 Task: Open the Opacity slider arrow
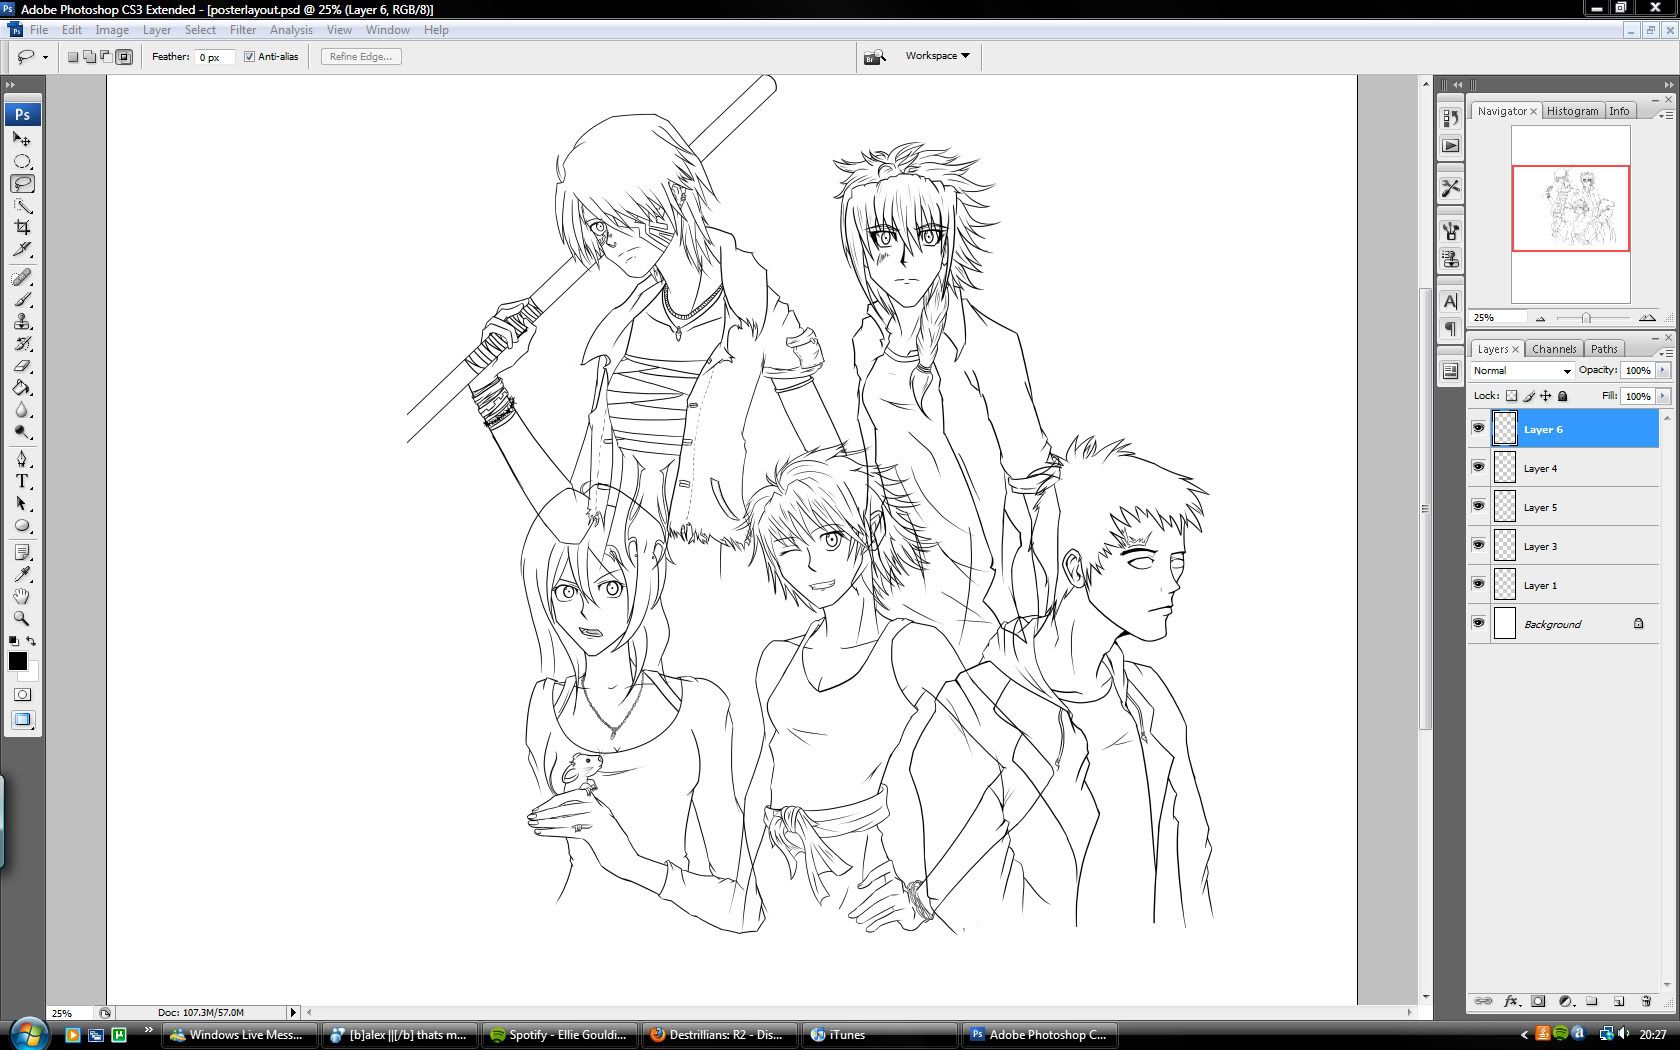pos(1663,370)
